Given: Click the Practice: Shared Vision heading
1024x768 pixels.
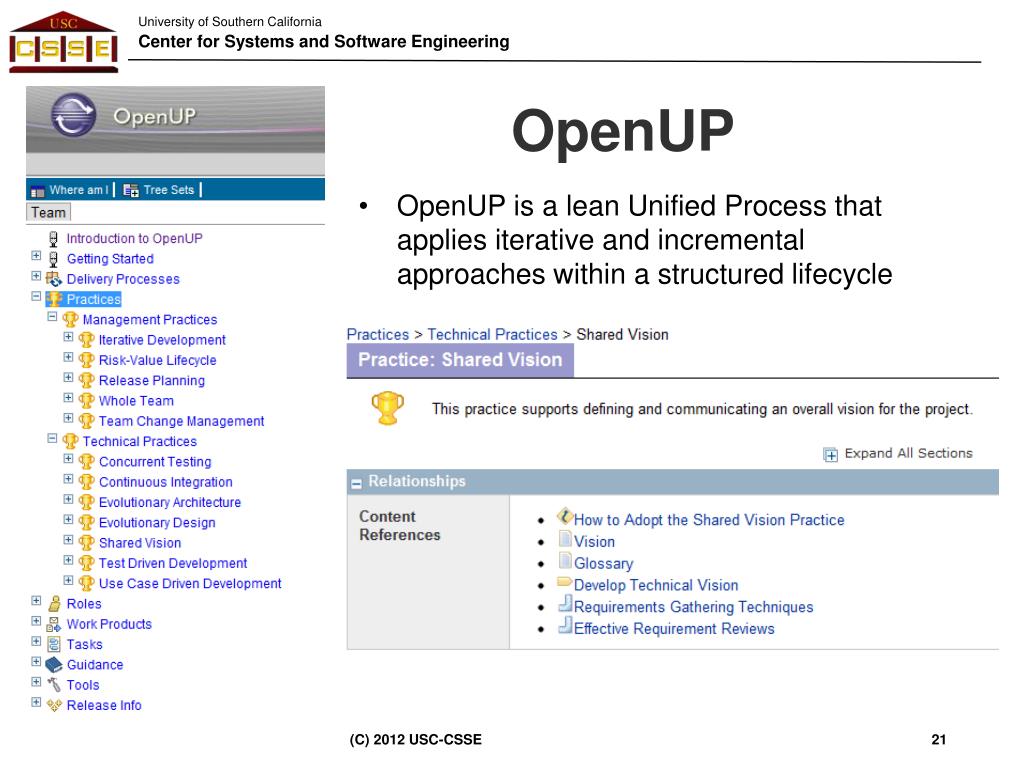Looking at the screenshot, I should (x=460, y=360).
